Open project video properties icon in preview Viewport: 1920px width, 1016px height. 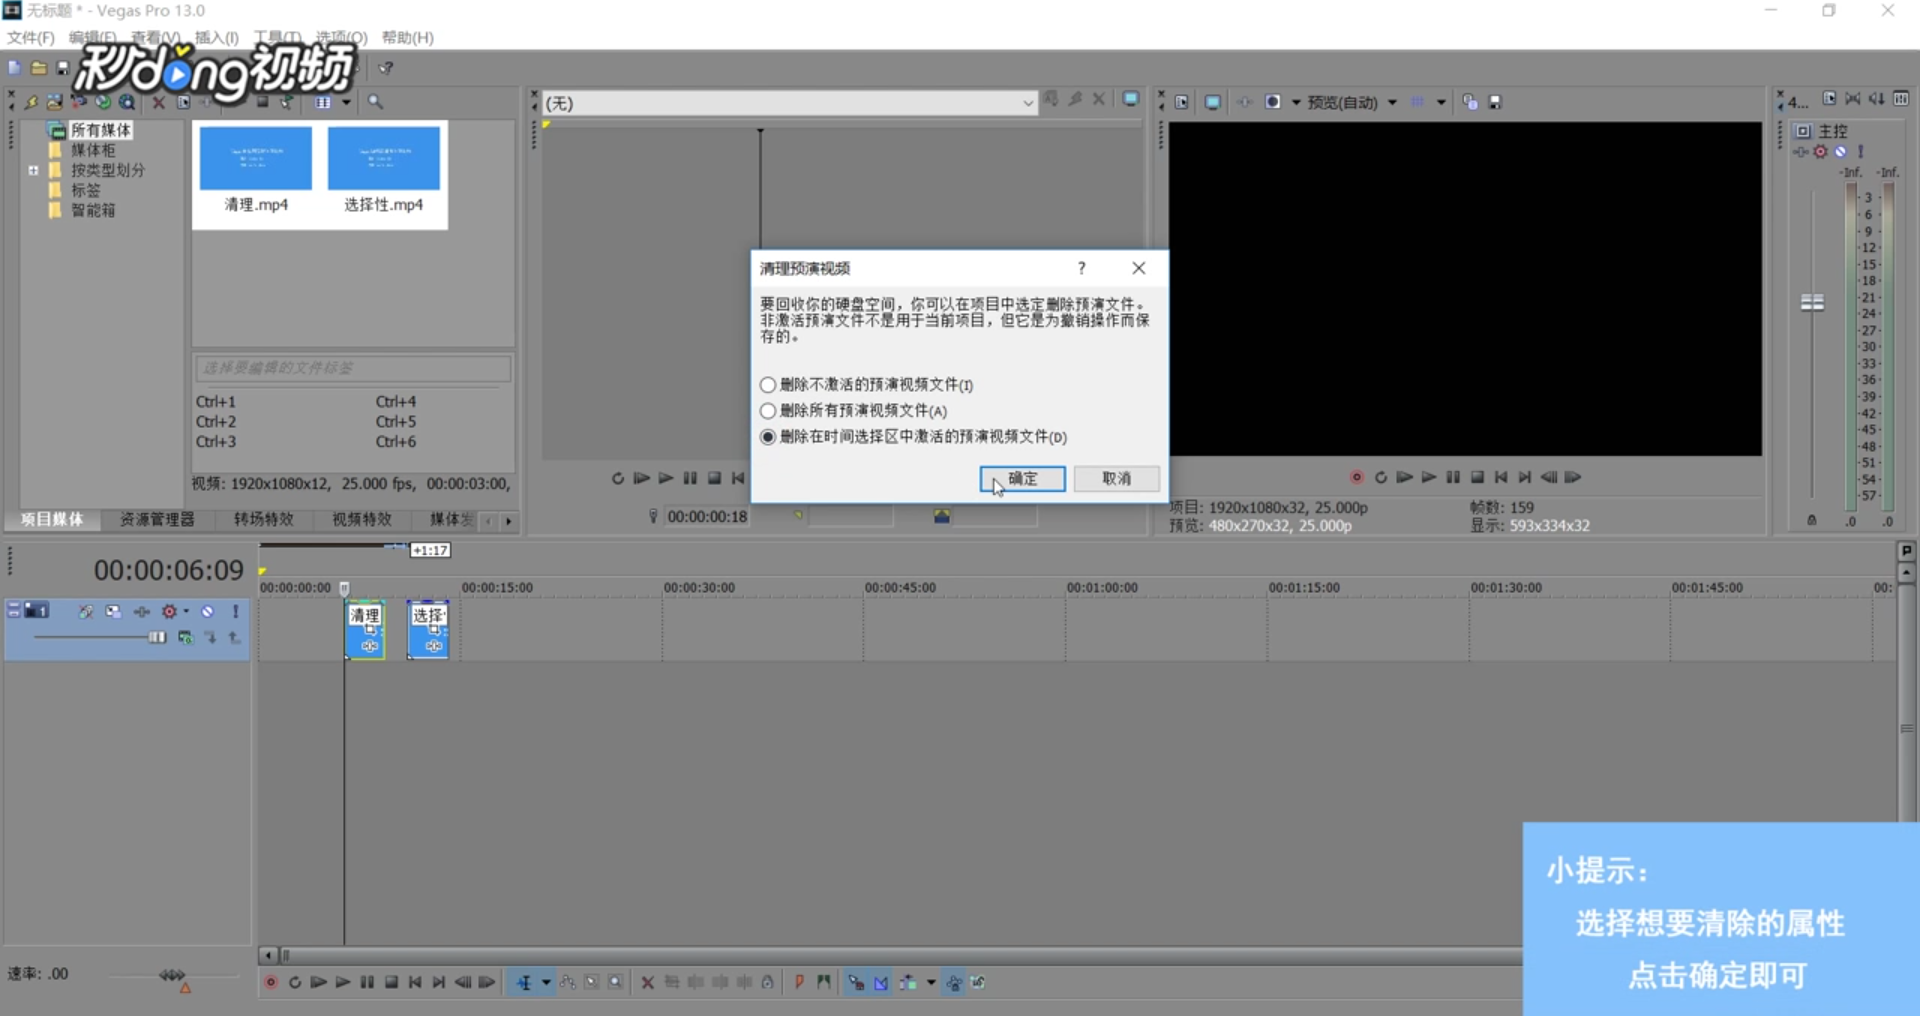1182,102
